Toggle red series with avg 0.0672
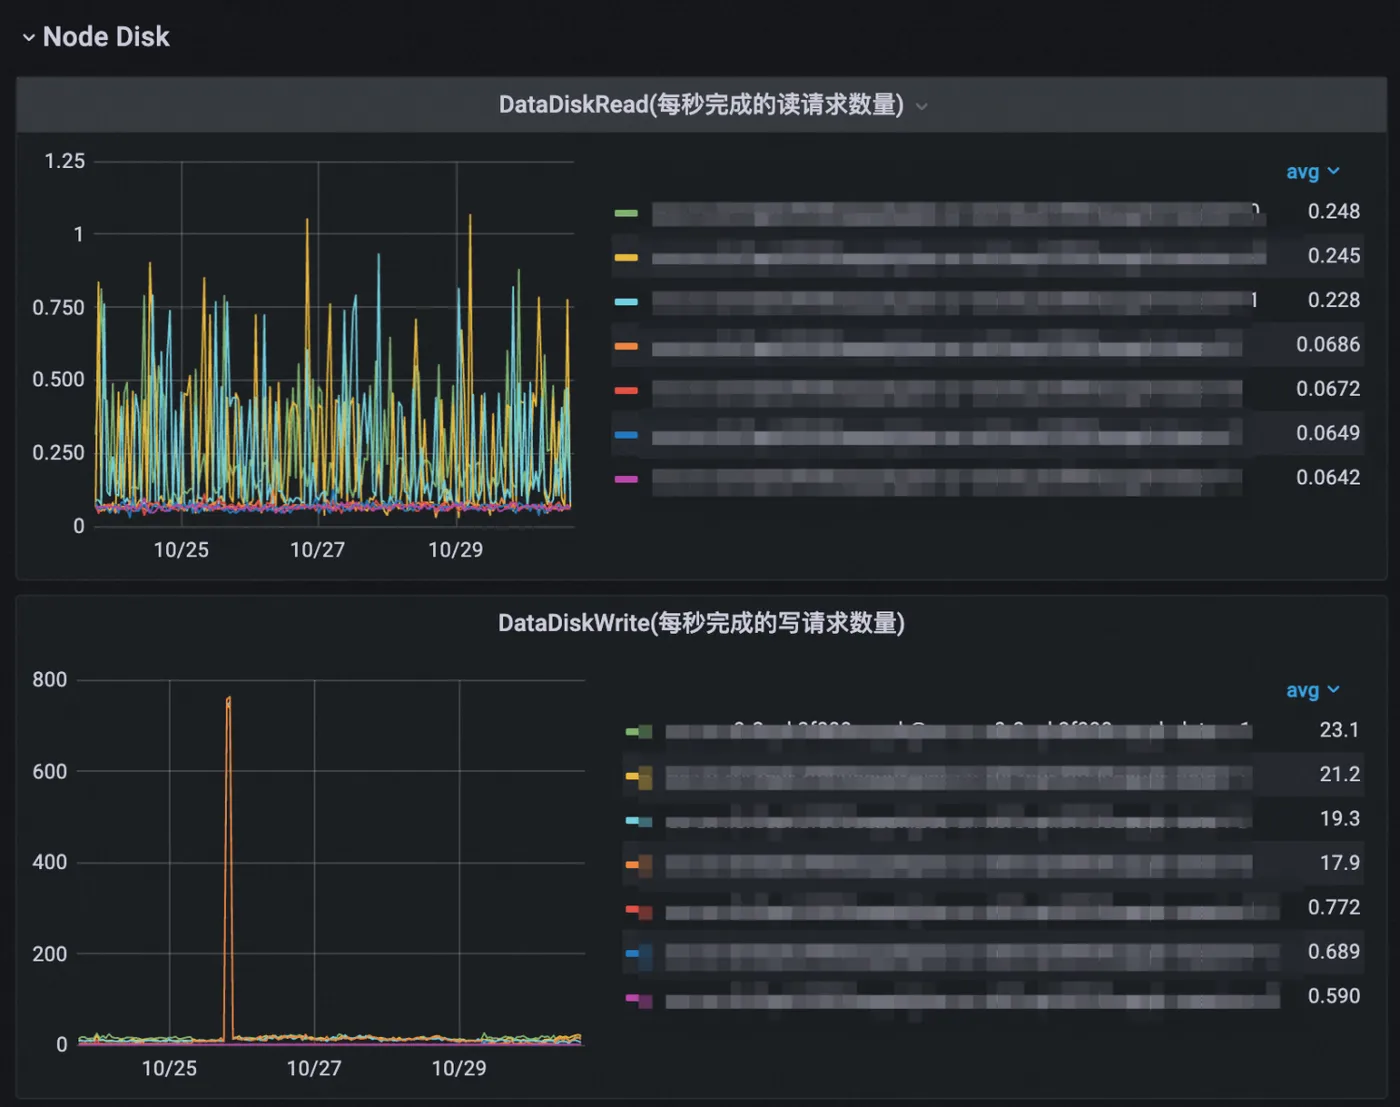The image size is (1400, 1107). [x=626, y=390]
